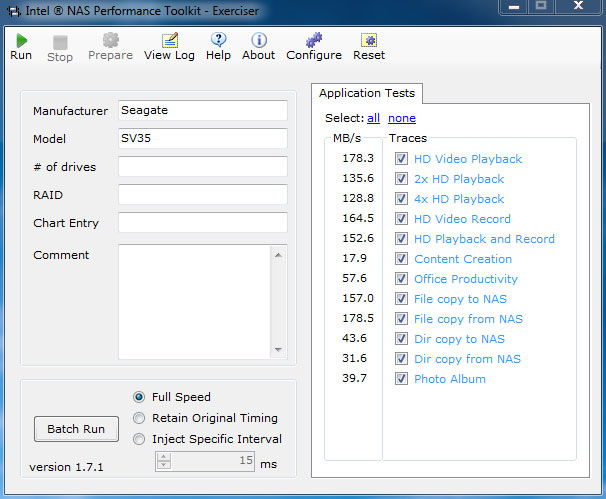This screenshot has width=606, height=499.
Task: Choose Retain Original Timing option
Action: pos(139,418)
